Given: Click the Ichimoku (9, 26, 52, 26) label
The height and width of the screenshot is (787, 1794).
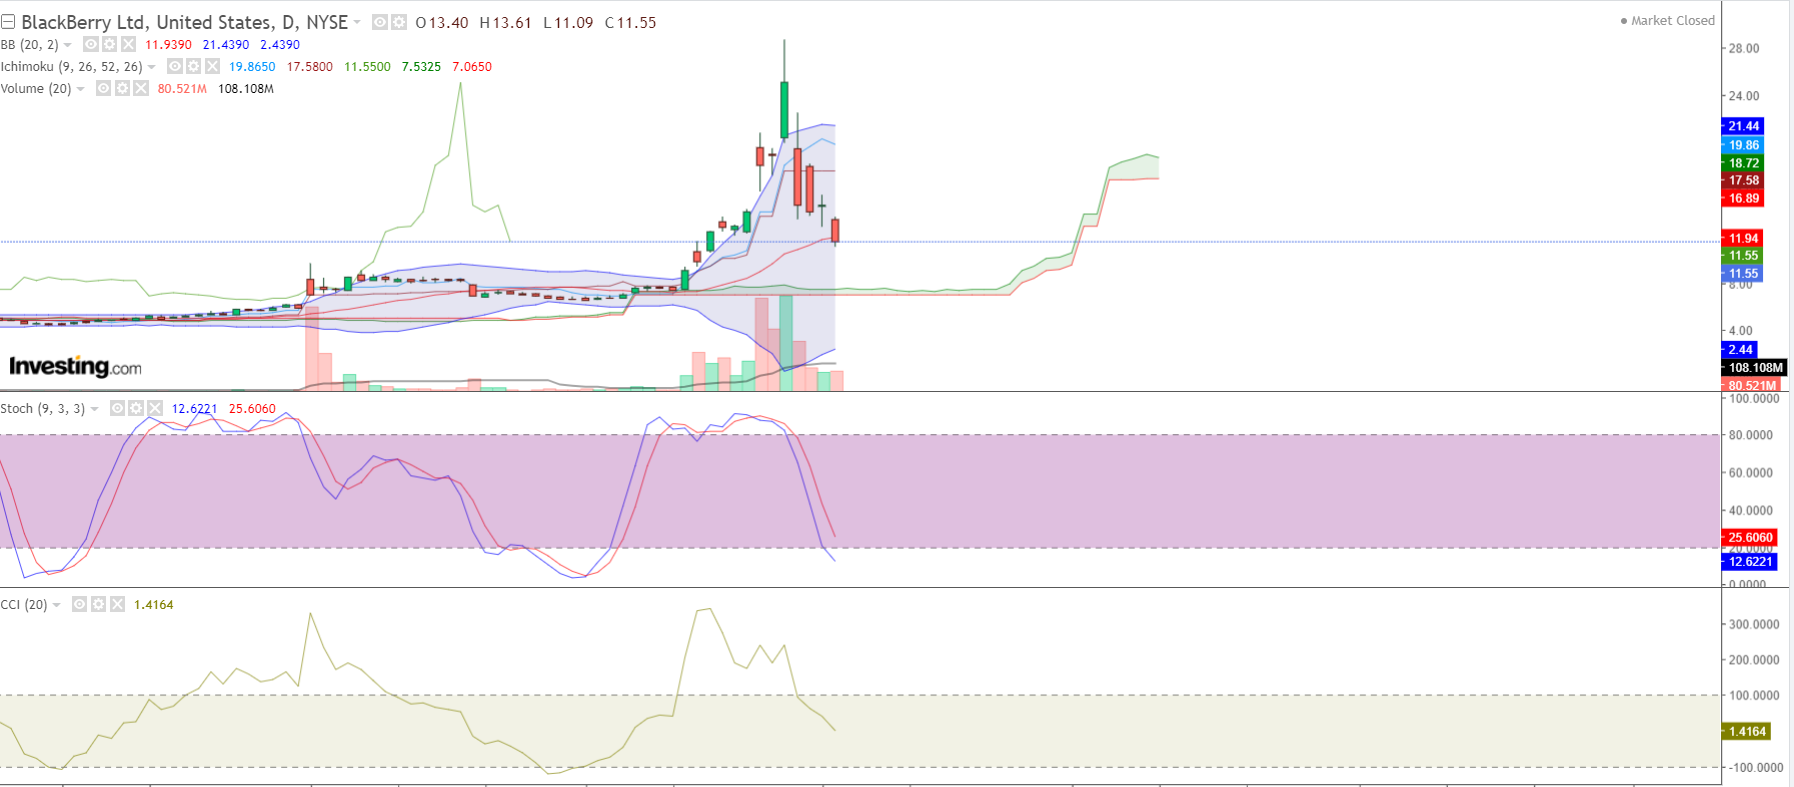Looking at the screenshot, I should coord(72,67).
